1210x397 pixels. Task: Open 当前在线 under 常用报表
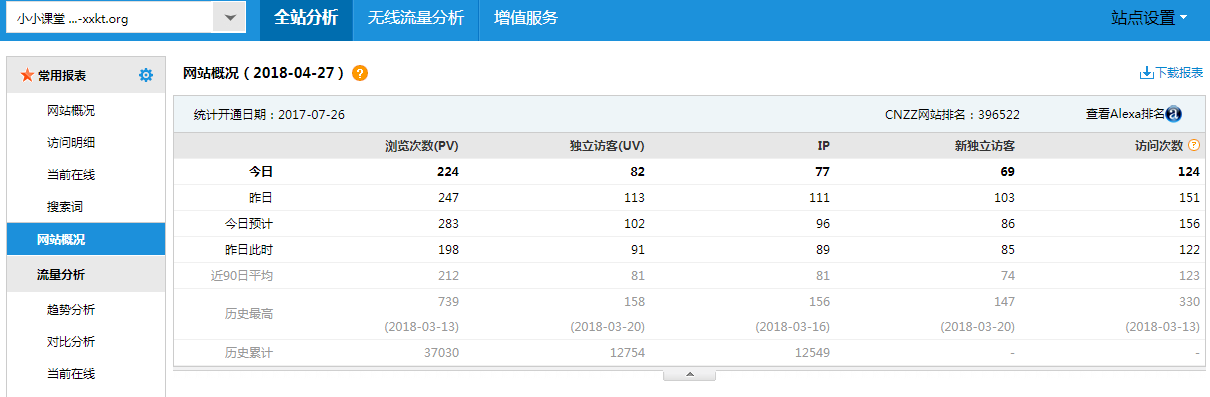(x=71, y=174)
